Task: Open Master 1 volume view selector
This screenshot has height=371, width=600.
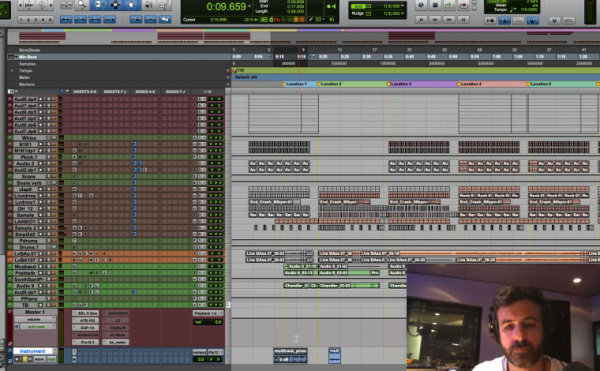Action: coord(35,319)
